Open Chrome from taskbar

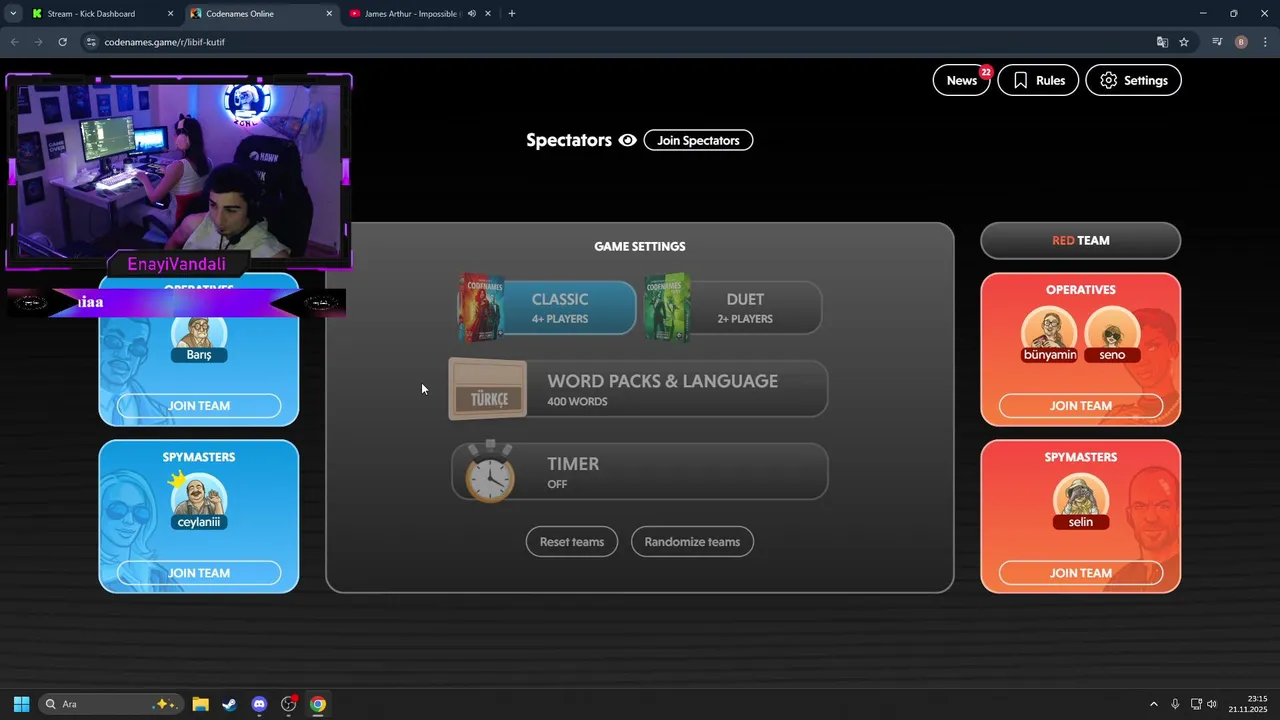(317, 704)
